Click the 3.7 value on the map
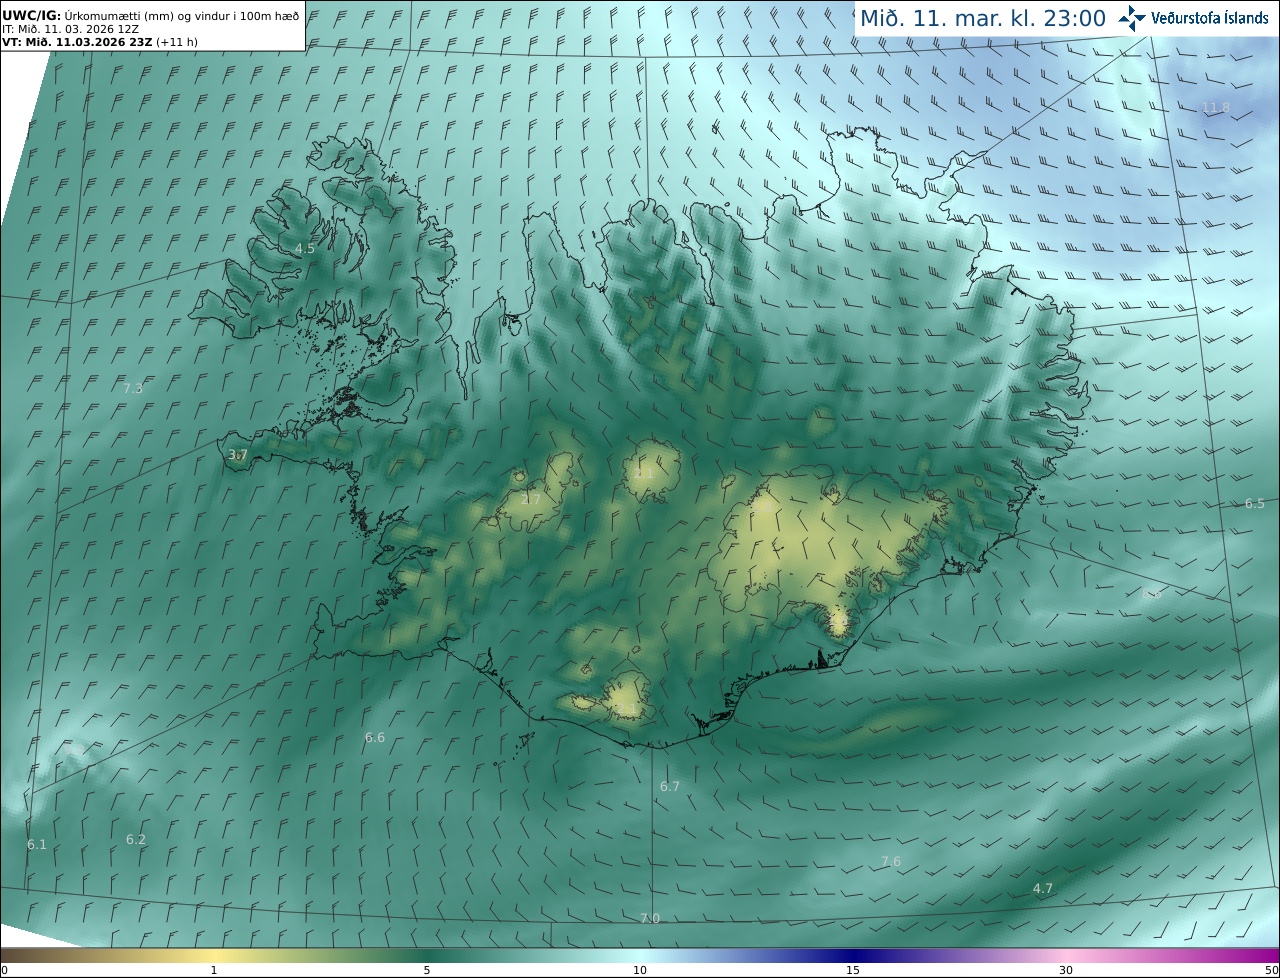The image size is (1280, 978). pos(238,454)
